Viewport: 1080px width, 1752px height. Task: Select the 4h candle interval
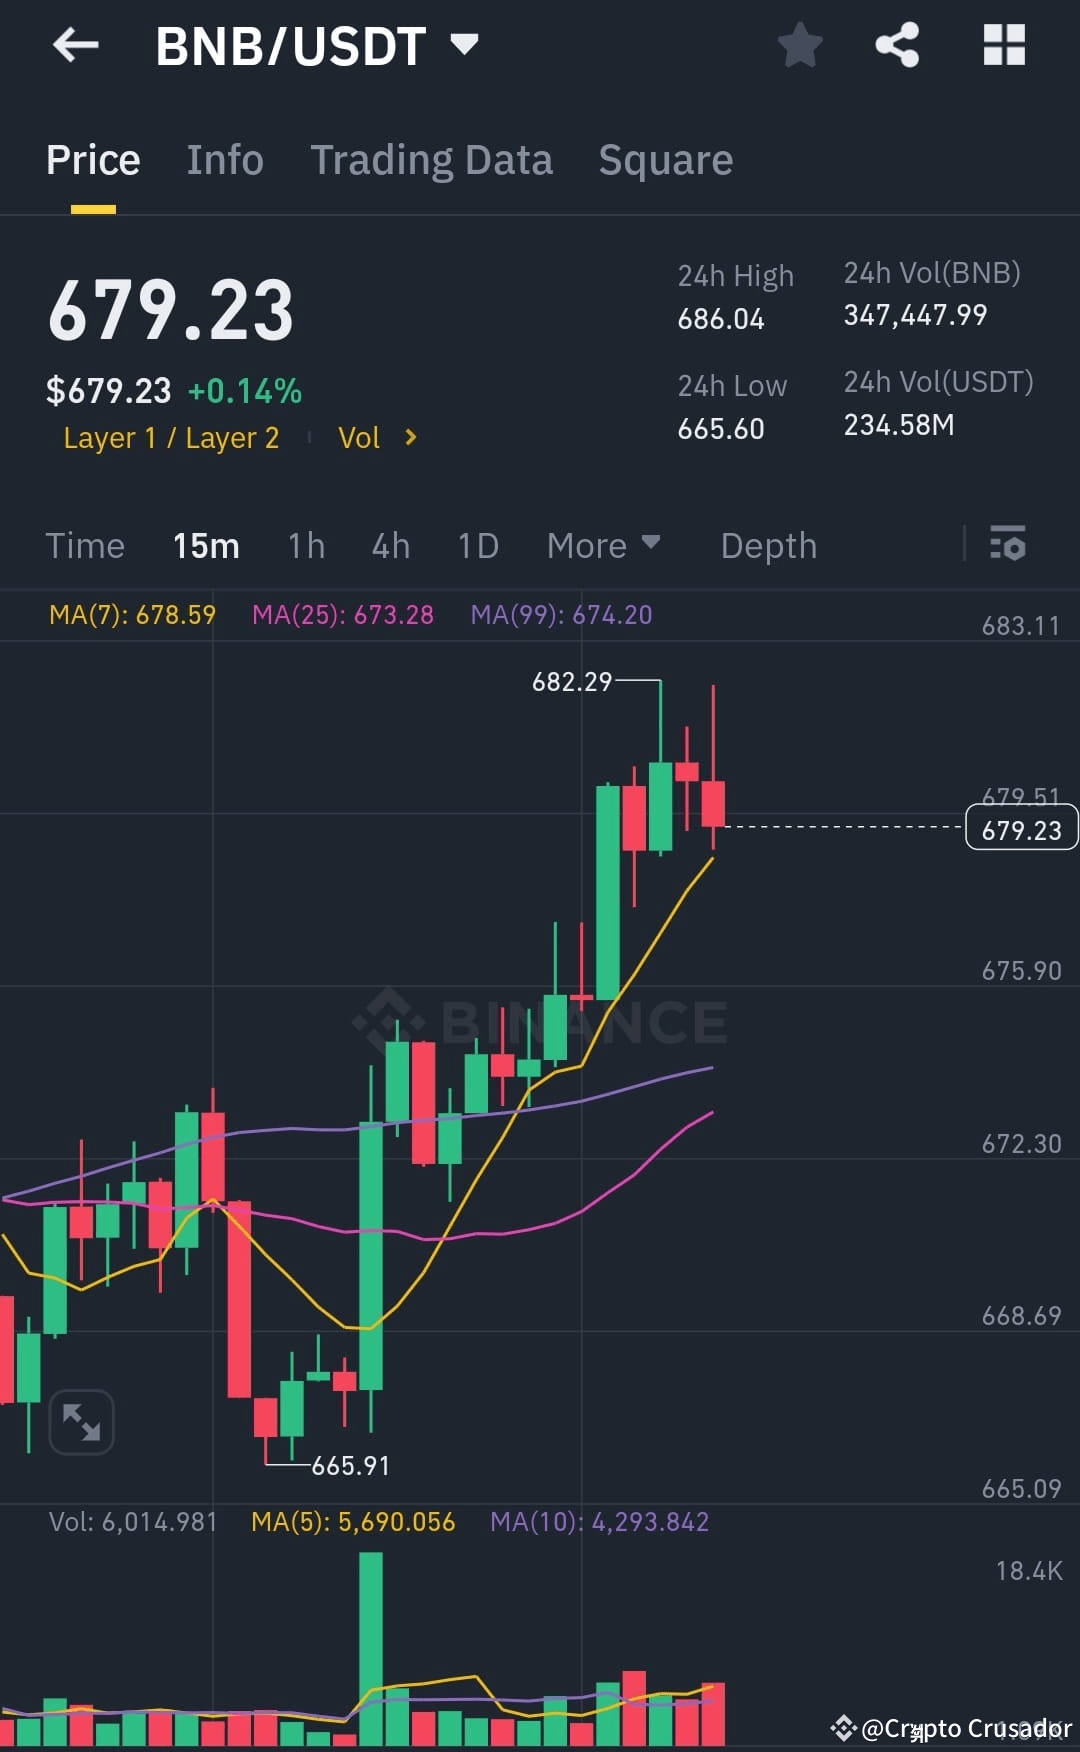(x=390, y=545)
